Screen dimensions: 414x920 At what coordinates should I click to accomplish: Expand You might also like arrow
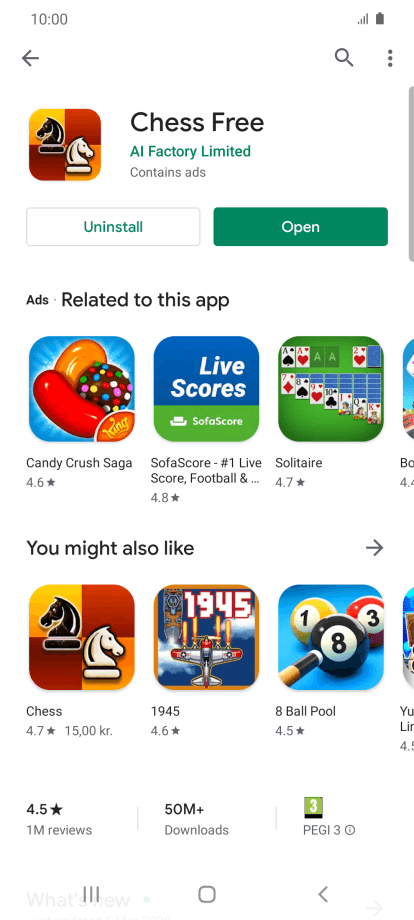[x=374, y=548]
